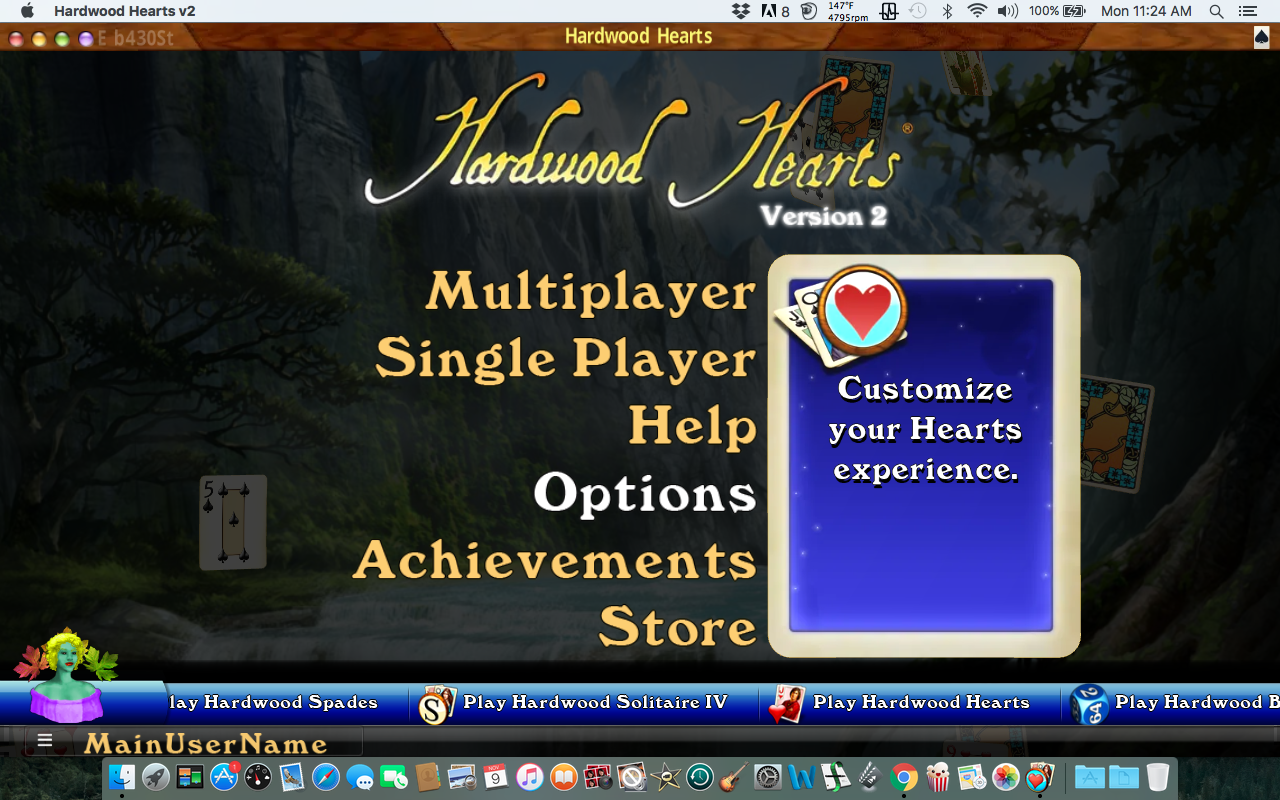This screenshot has height=800, width=1280.
Task: Launch Safari from the Dock
Action: point(326,777)
